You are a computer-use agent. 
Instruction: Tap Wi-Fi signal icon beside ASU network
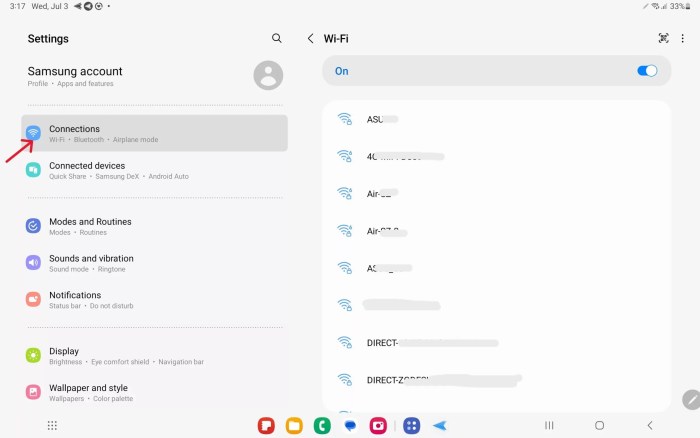[x=345, y=119]
